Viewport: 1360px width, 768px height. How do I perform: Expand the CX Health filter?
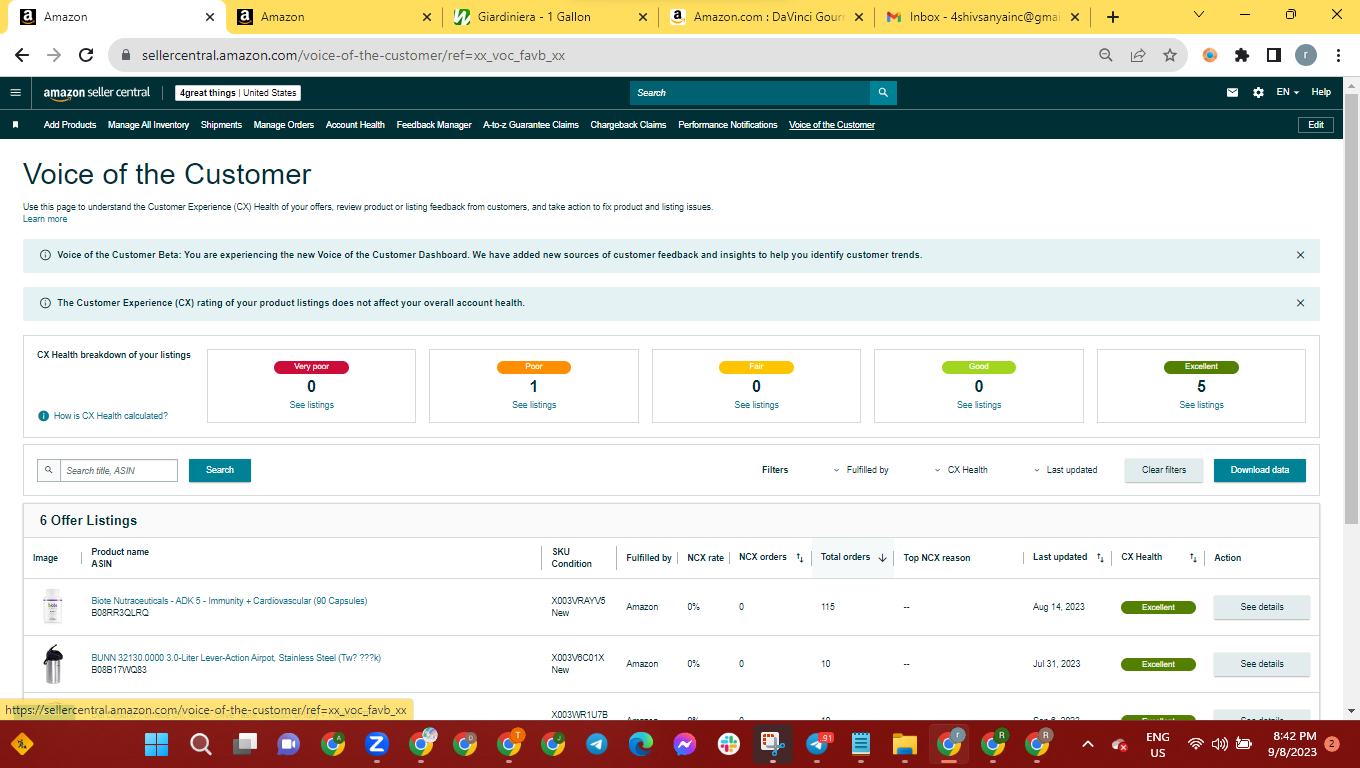pyautogui.click(x=961, y=470)
